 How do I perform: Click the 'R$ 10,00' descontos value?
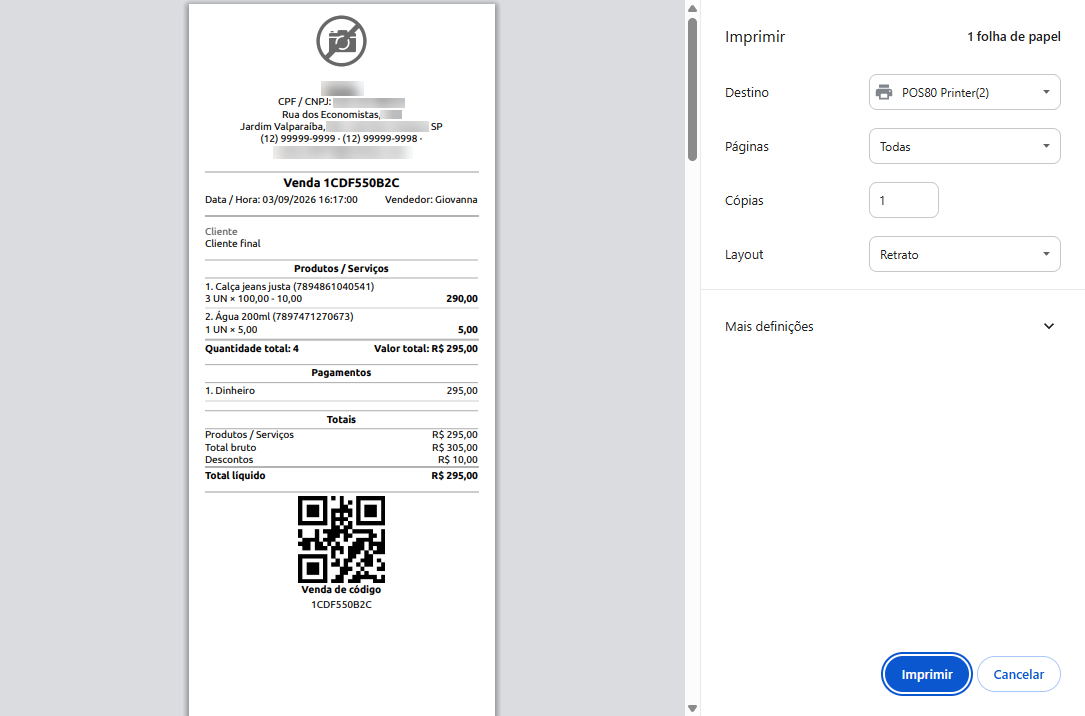[x=457, y=460]
